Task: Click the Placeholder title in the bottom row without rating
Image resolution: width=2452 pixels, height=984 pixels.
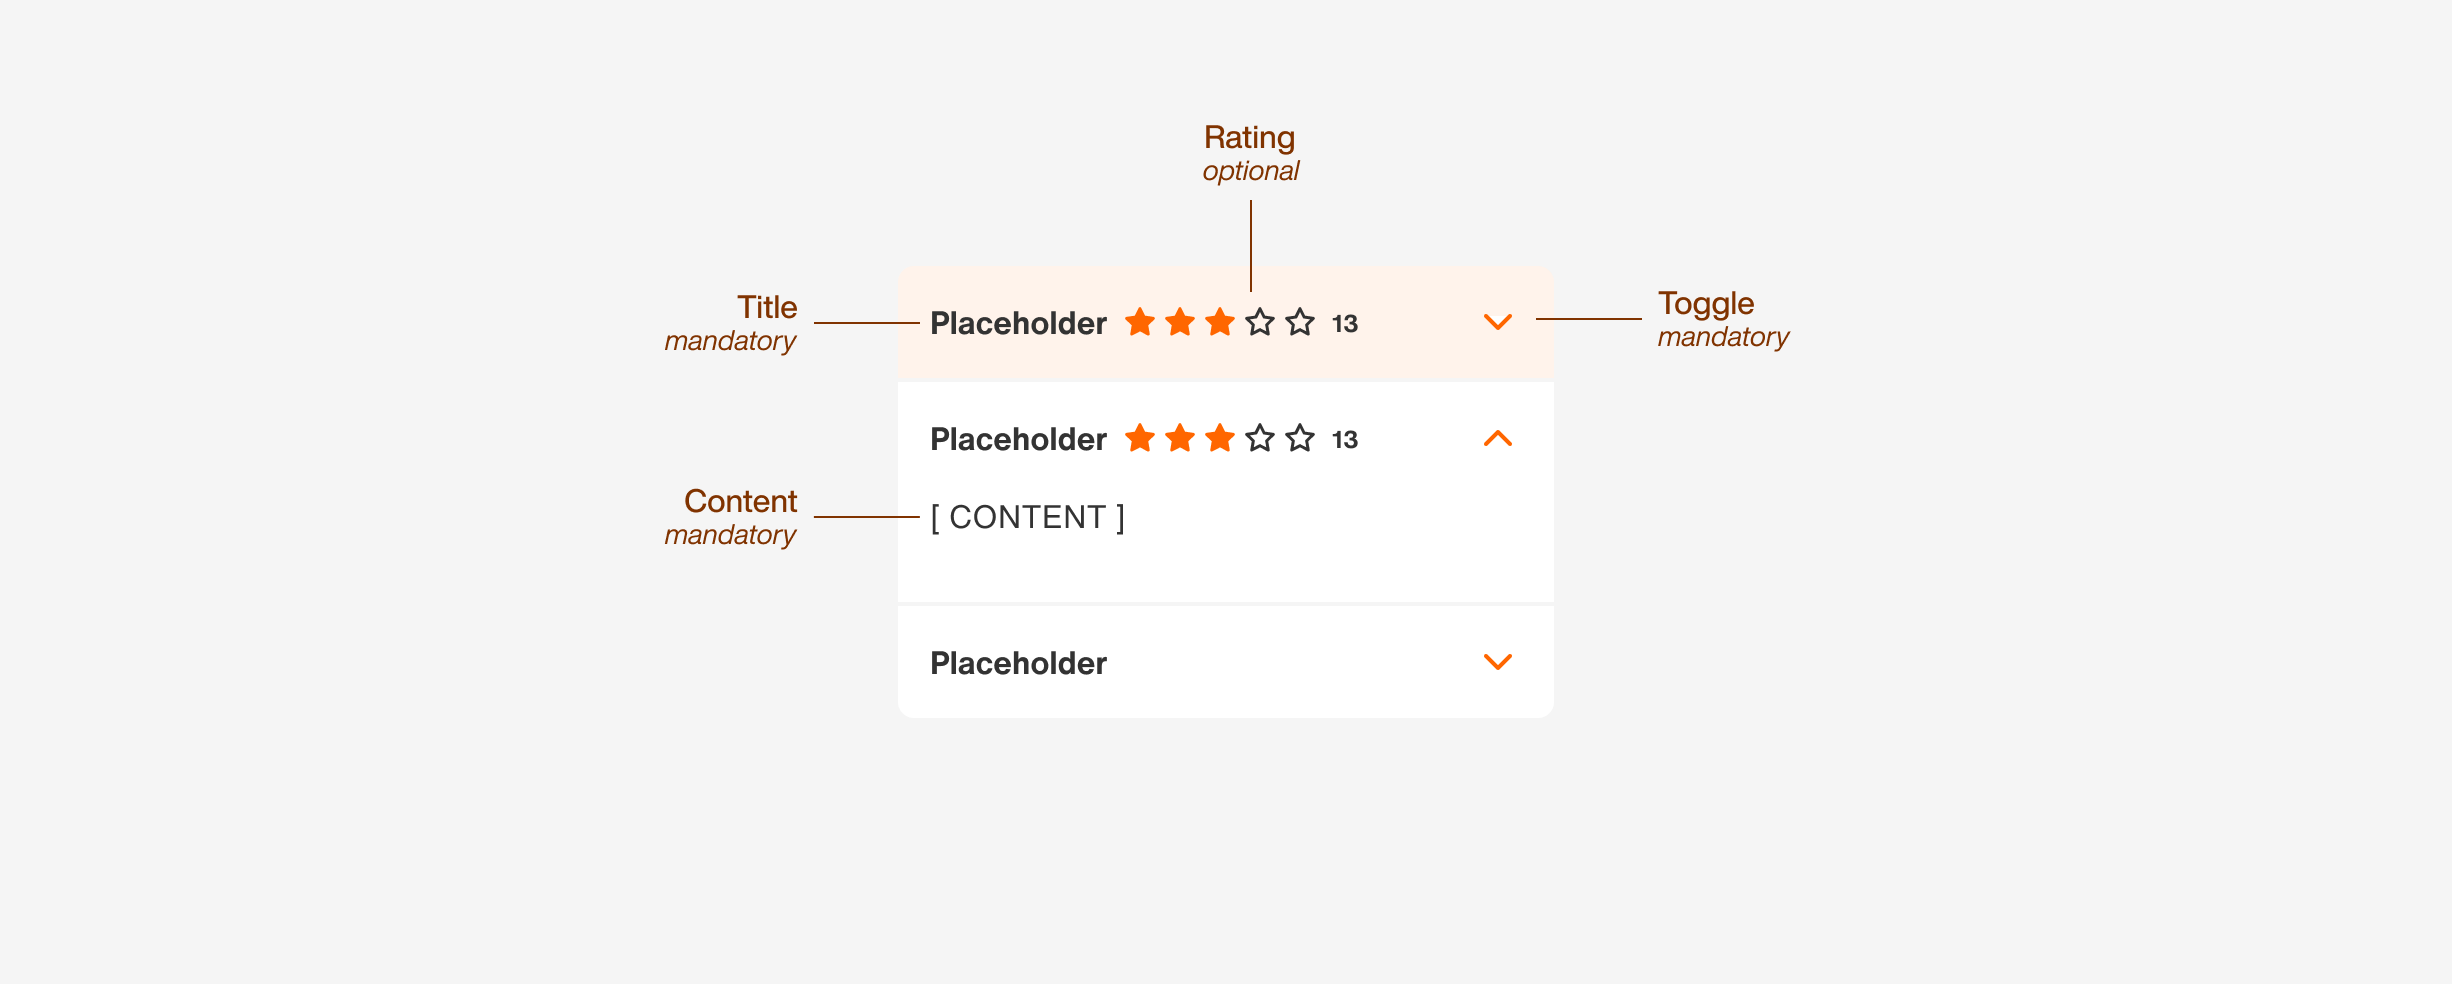Action: 1018,663
